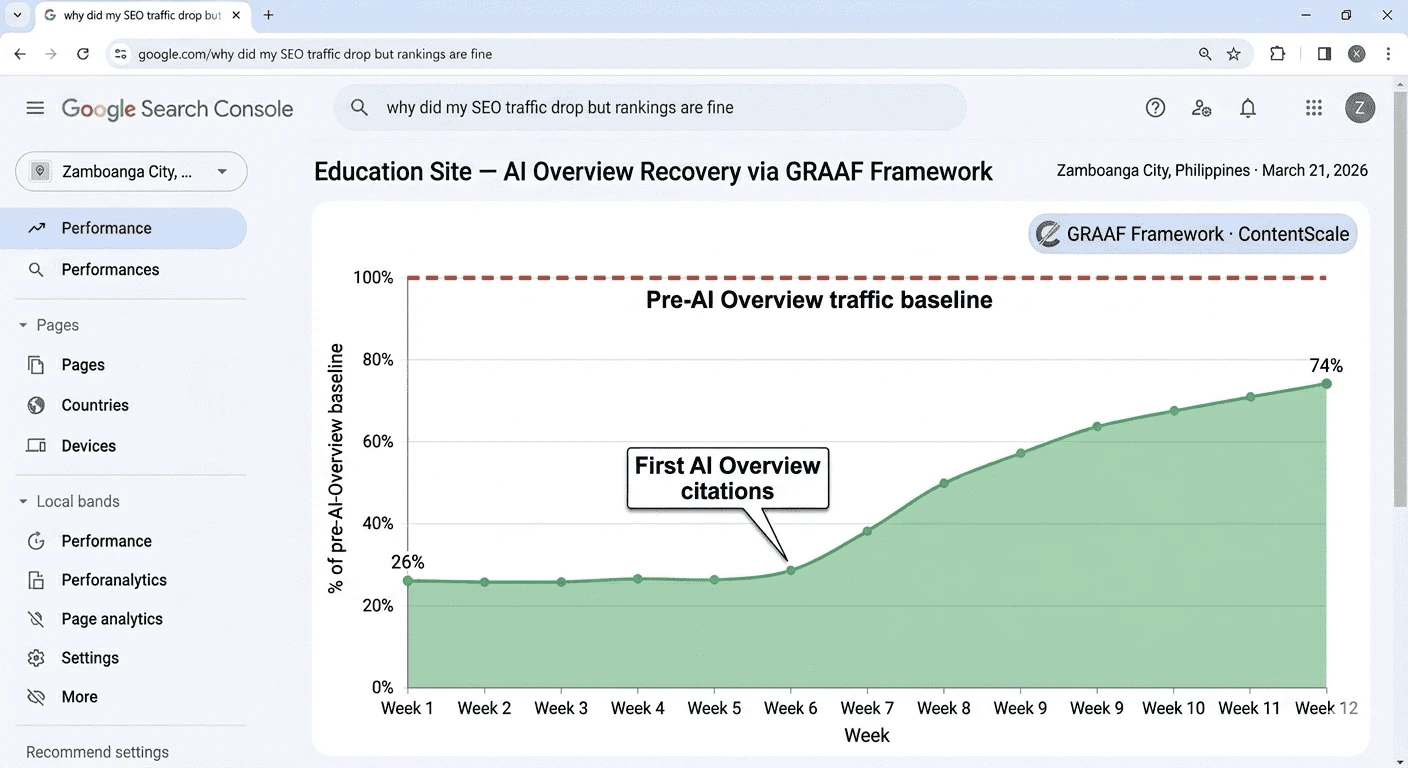1408x768 pixels.
Task: Open the browser extensions puzzle icon
Action: pyautogui.click(x=1277, y=53)
